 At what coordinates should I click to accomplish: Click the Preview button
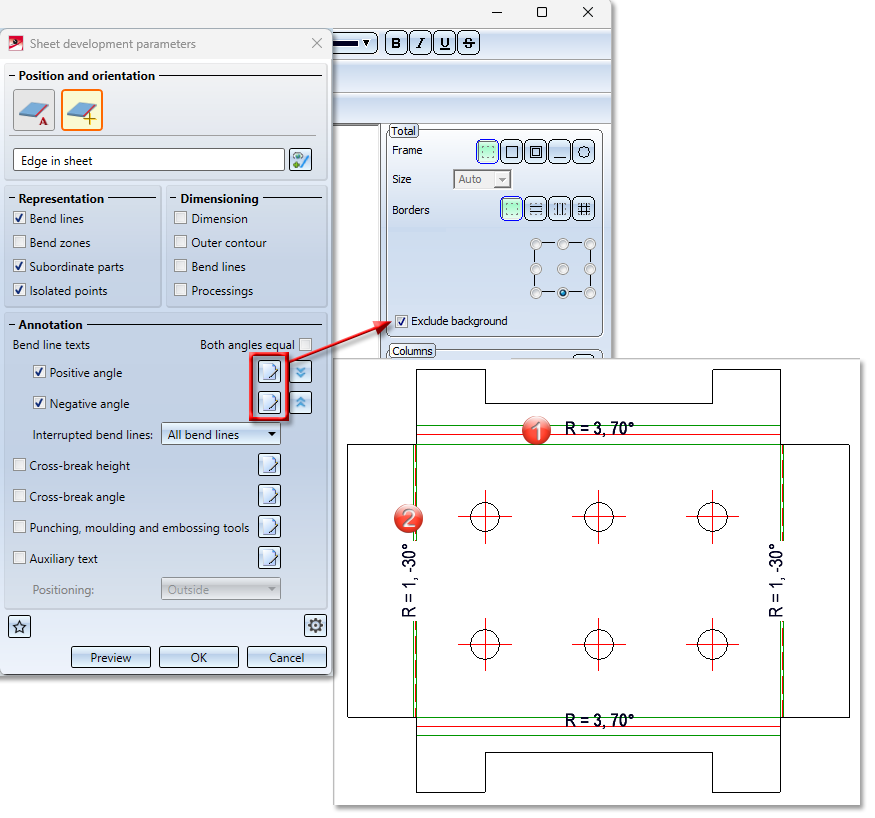[111, 657]
